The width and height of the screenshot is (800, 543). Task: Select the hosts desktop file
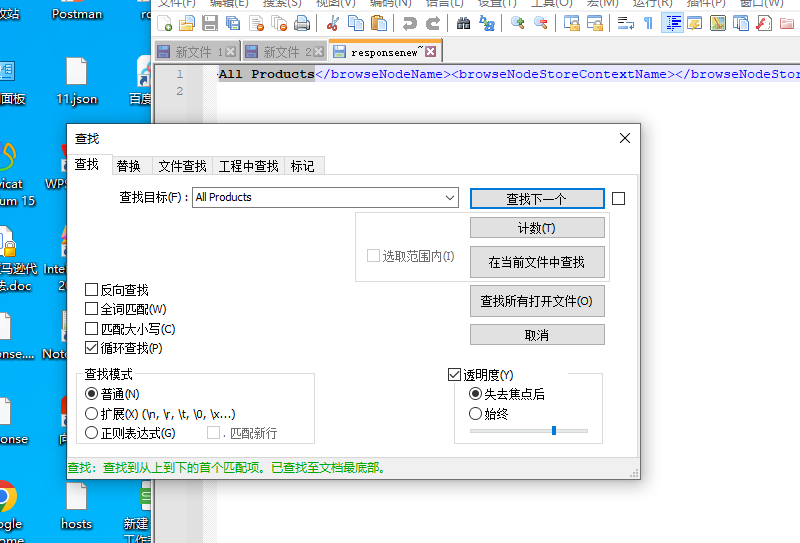click(77, 507)
